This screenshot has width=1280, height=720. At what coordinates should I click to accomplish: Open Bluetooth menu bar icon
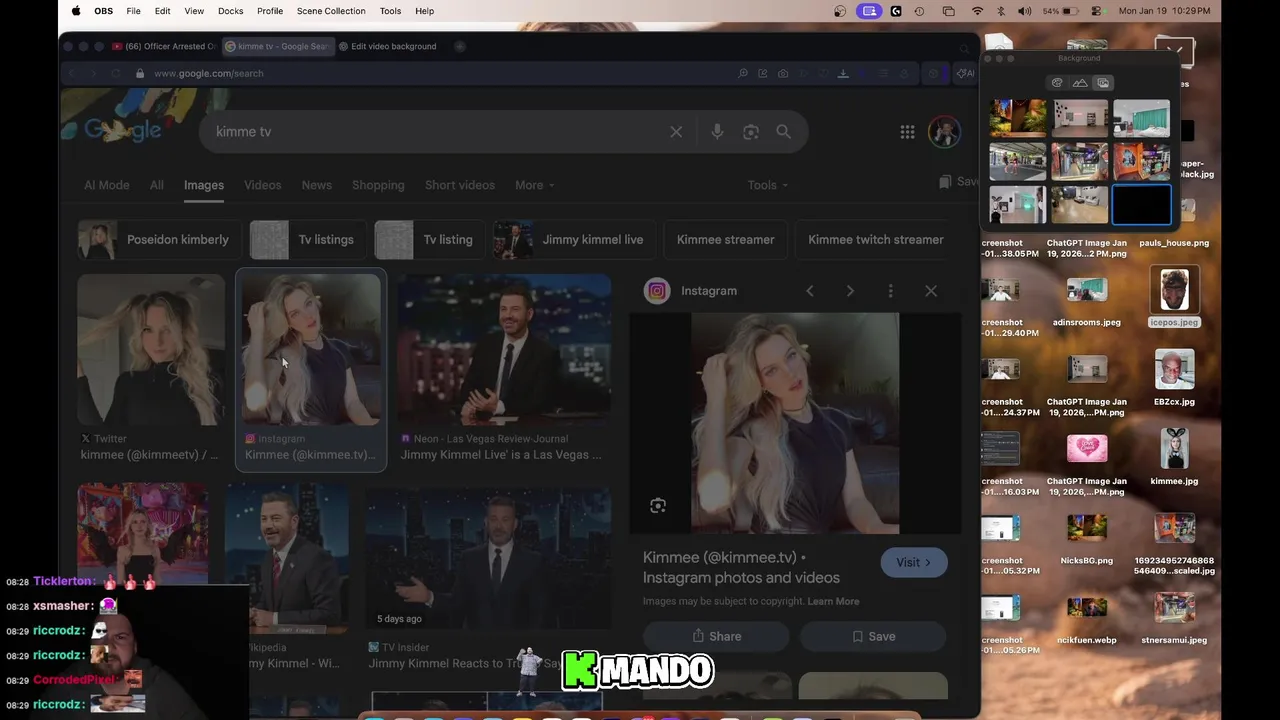pos(1001,11)
